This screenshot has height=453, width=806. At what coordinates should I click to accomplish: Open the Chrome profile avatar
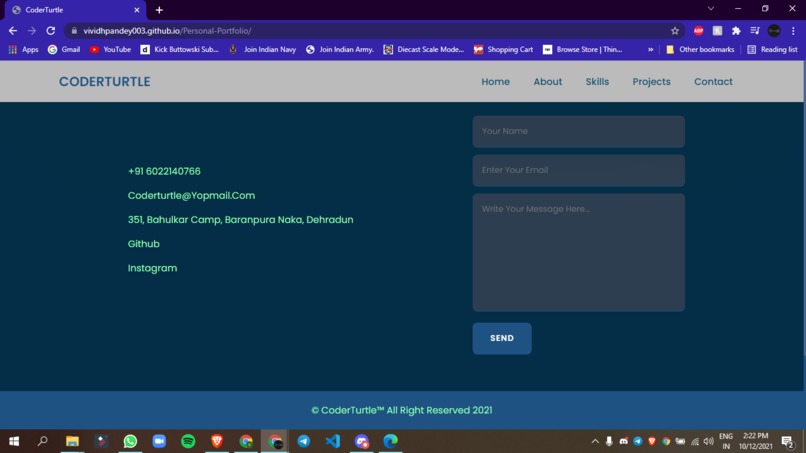click(x=774, y=31)
